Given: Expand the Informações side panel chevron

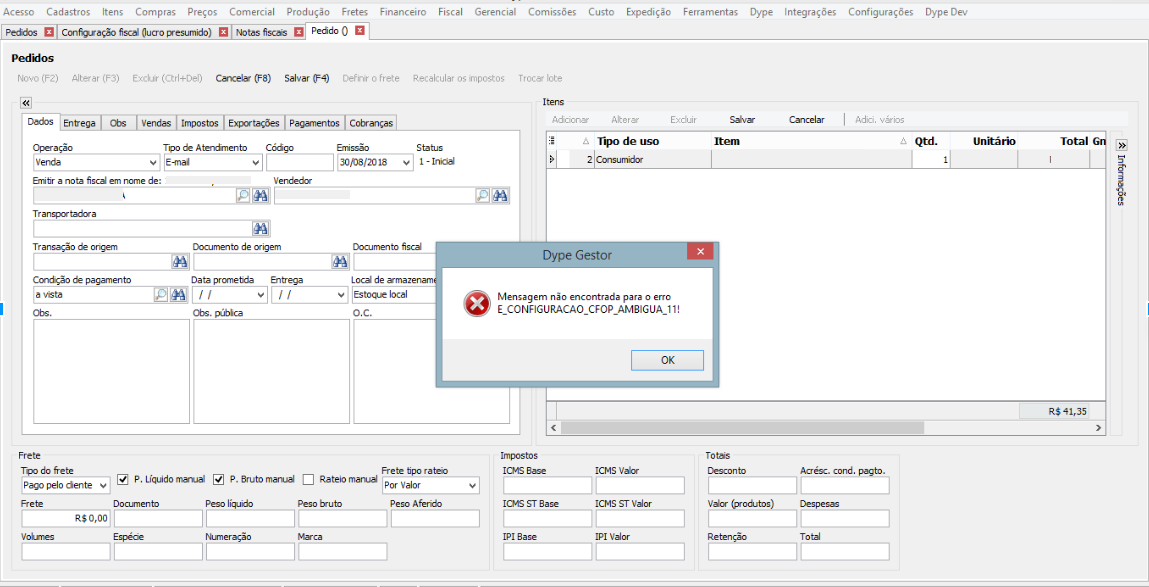Looking at the screenshot, I should (1120, 145).
